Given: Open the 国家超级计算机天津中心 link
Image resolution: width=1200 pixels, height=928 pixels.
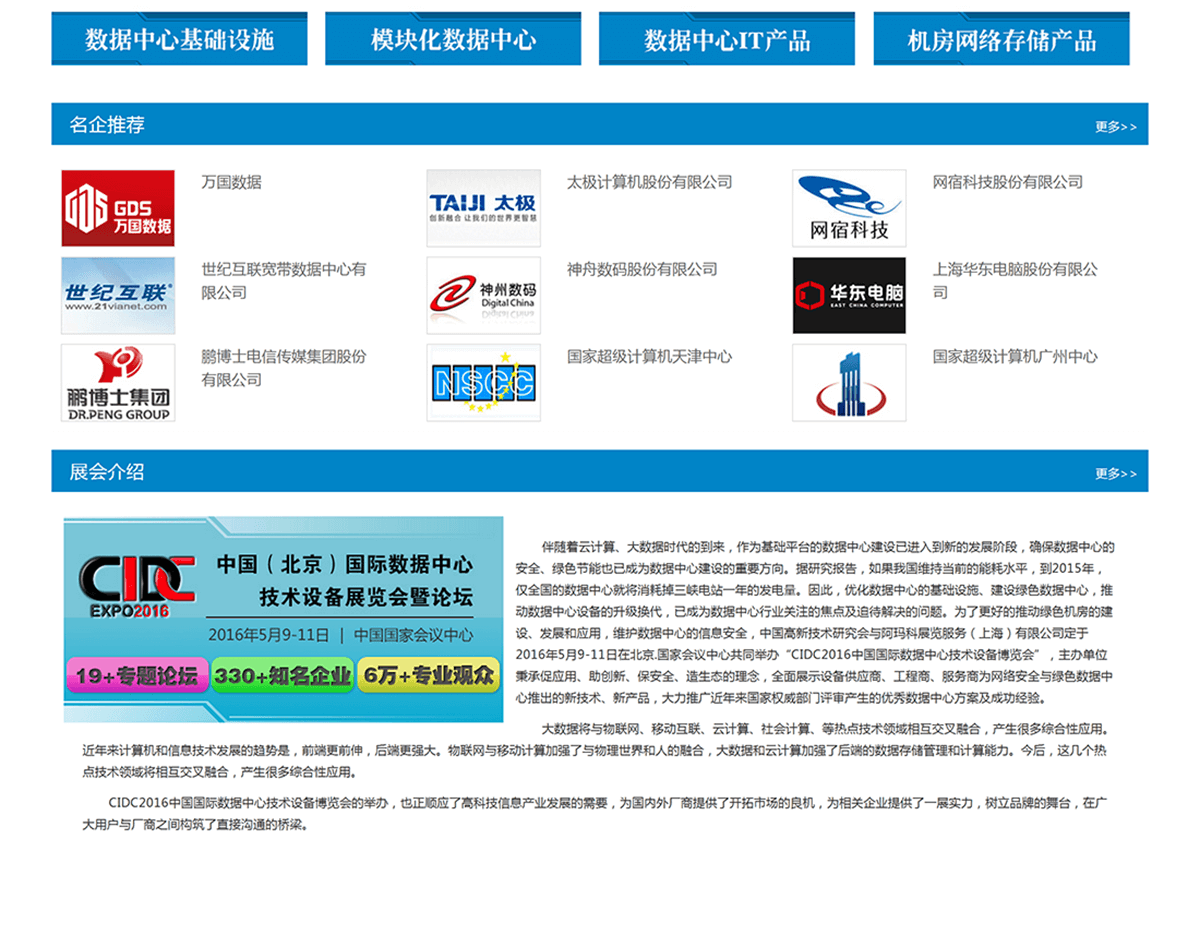Looking at the screenshot, I should point(650,356).
